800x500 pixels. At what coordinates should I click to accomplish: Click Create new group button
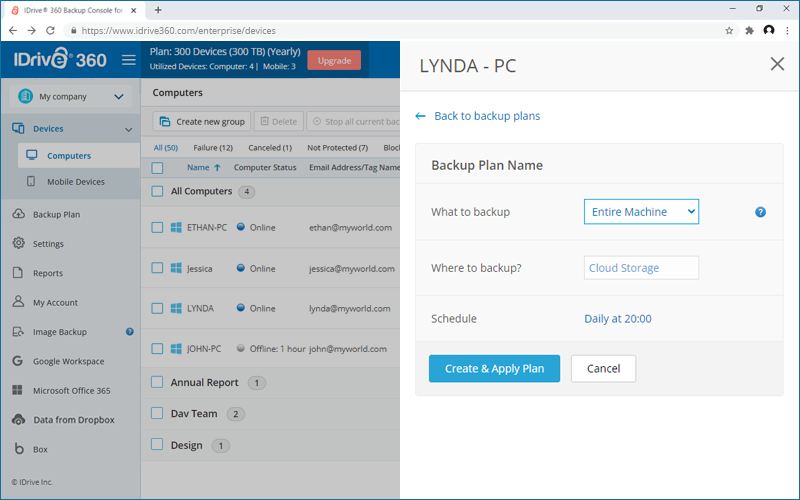pos(202,121)
